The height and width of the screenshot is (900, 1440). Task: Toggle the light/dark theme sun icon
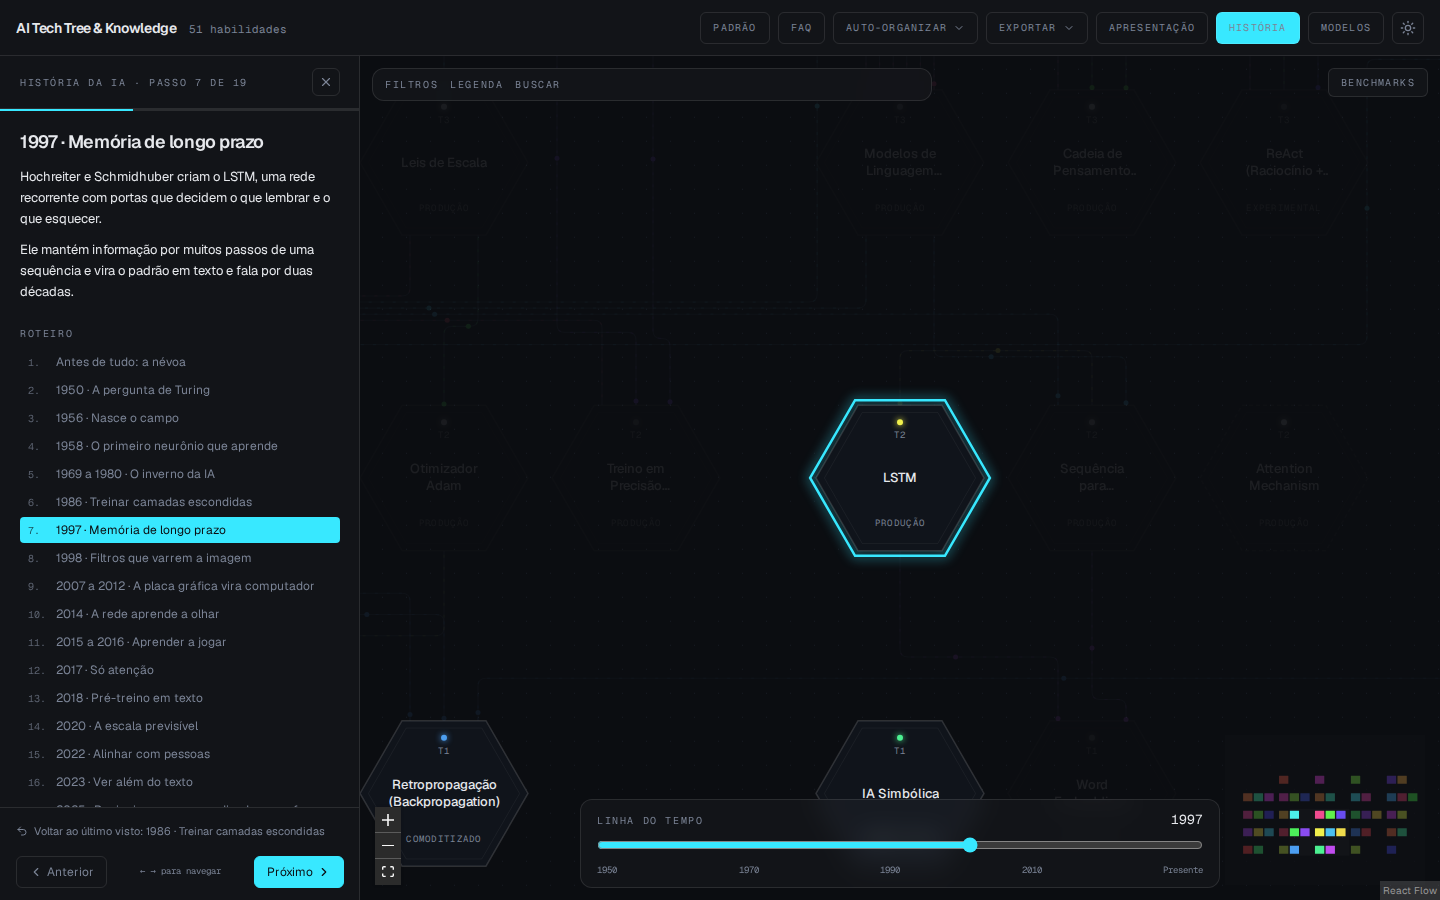pyautogui.click(x=1408, y=28)
